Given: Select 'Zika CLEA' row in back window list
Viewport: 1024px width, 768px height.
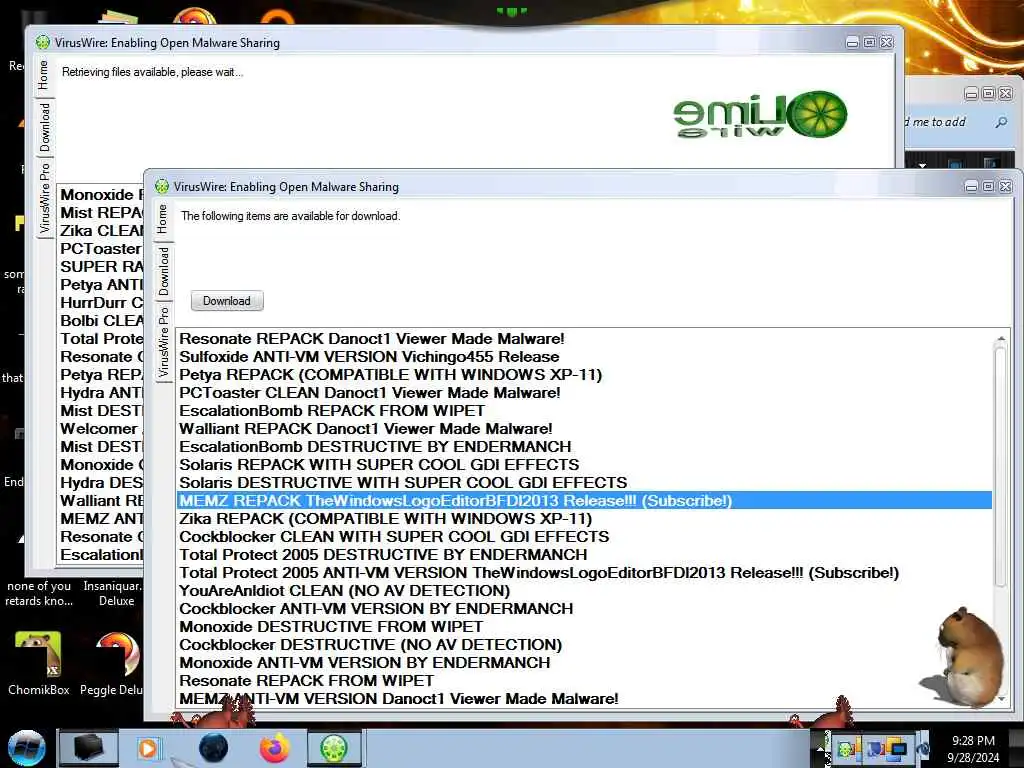Looking at the screenshot, I should (101, 231).
